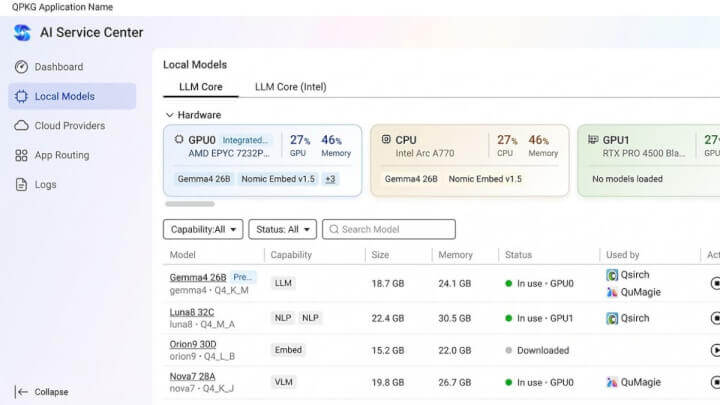This screenshot has width=720, height=405.
Task: Click the Qsirch icon in Luna8 row
Action: click(x=612, y=318)
